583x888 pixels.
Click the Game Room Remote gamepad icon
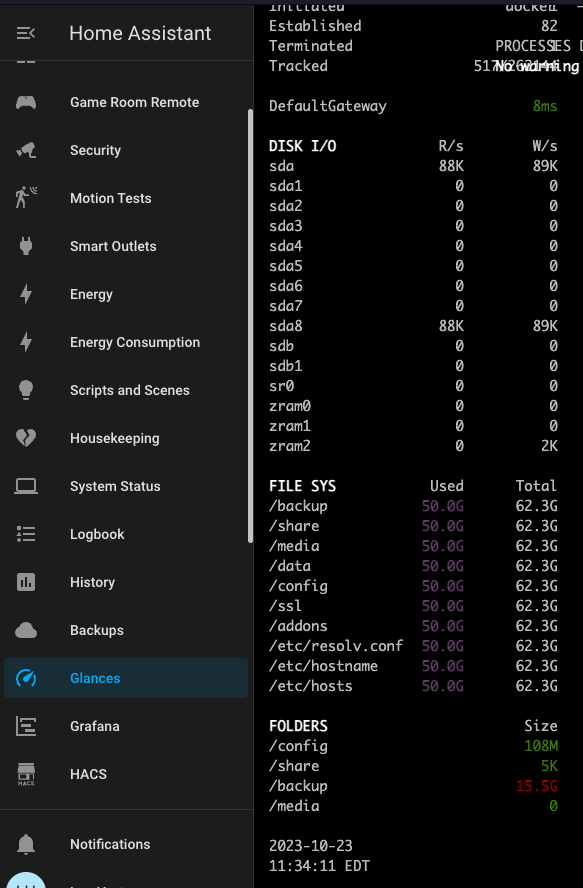click(x=25, y=102)
